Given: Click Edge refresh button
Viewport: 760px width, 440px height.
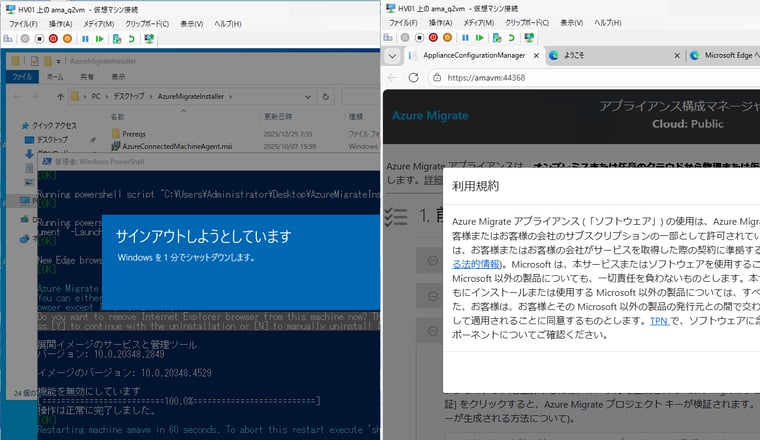Looking at the screenshot, I should click(413, 78).
